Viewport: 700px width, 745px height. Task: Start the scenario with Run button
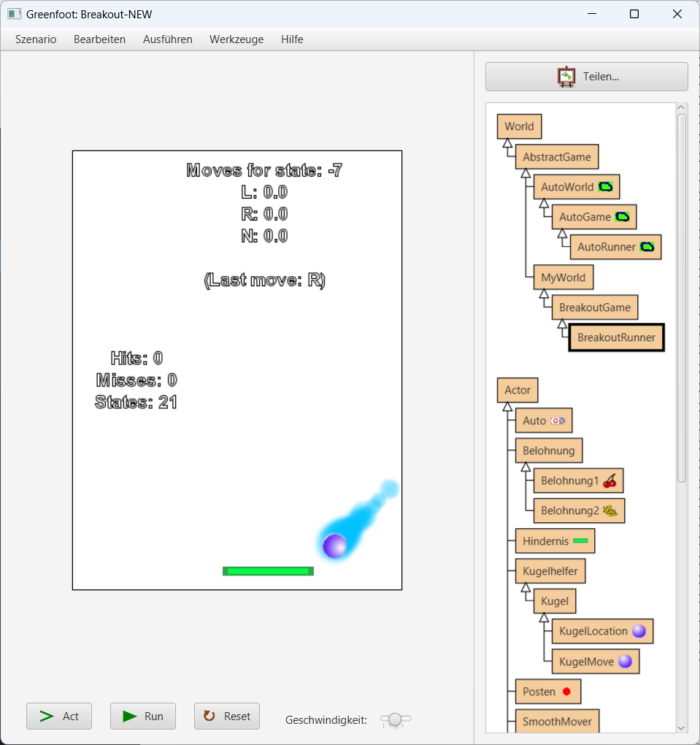coord(143,716)
